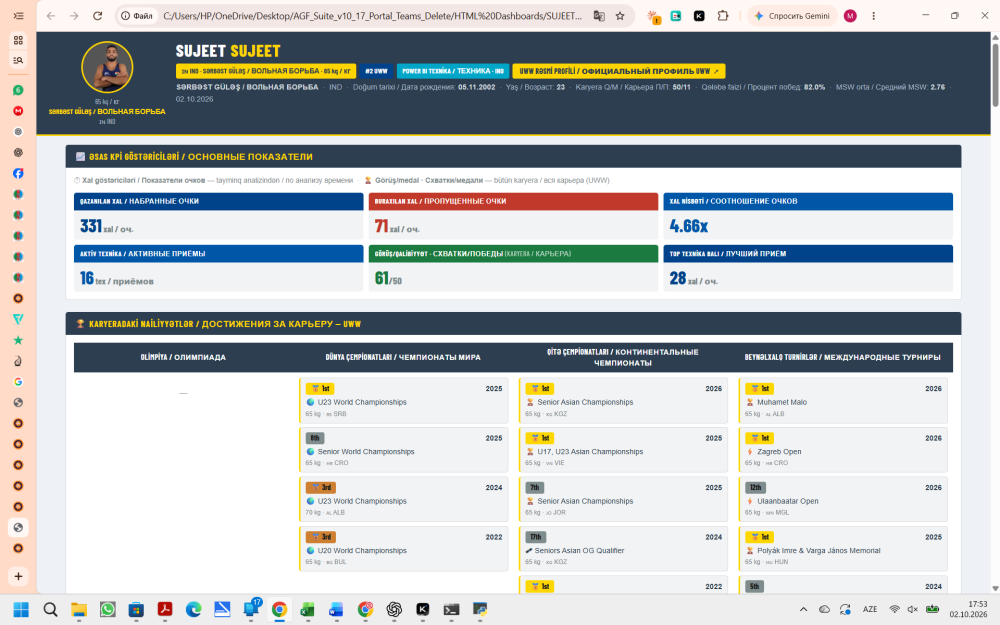1000x625 pixels.
Task: Switch the AZE keyboard language indicator
Action: [870, 610]
